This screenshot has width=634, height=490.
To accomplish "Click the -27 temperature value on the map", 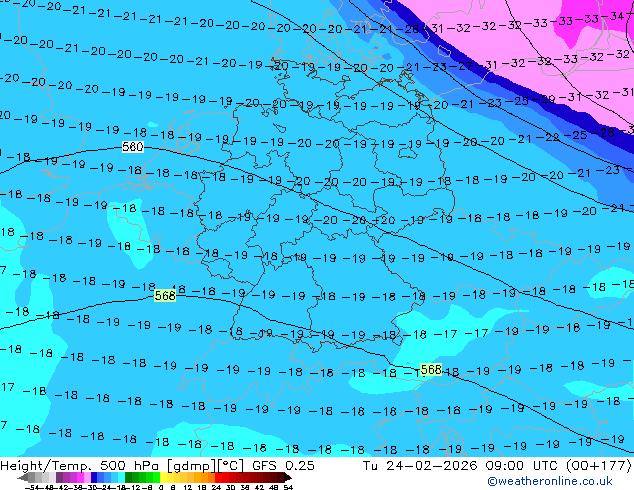I will 461,65.
